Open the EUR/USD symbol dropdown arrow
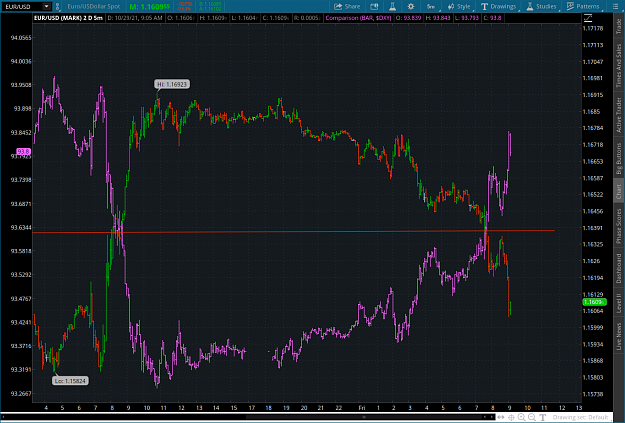625x423 pixels. [x=46, y=6]
